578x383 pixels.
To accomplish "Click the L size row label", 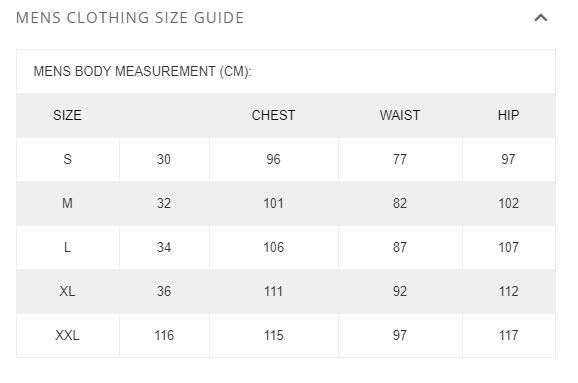I will 67,247.
